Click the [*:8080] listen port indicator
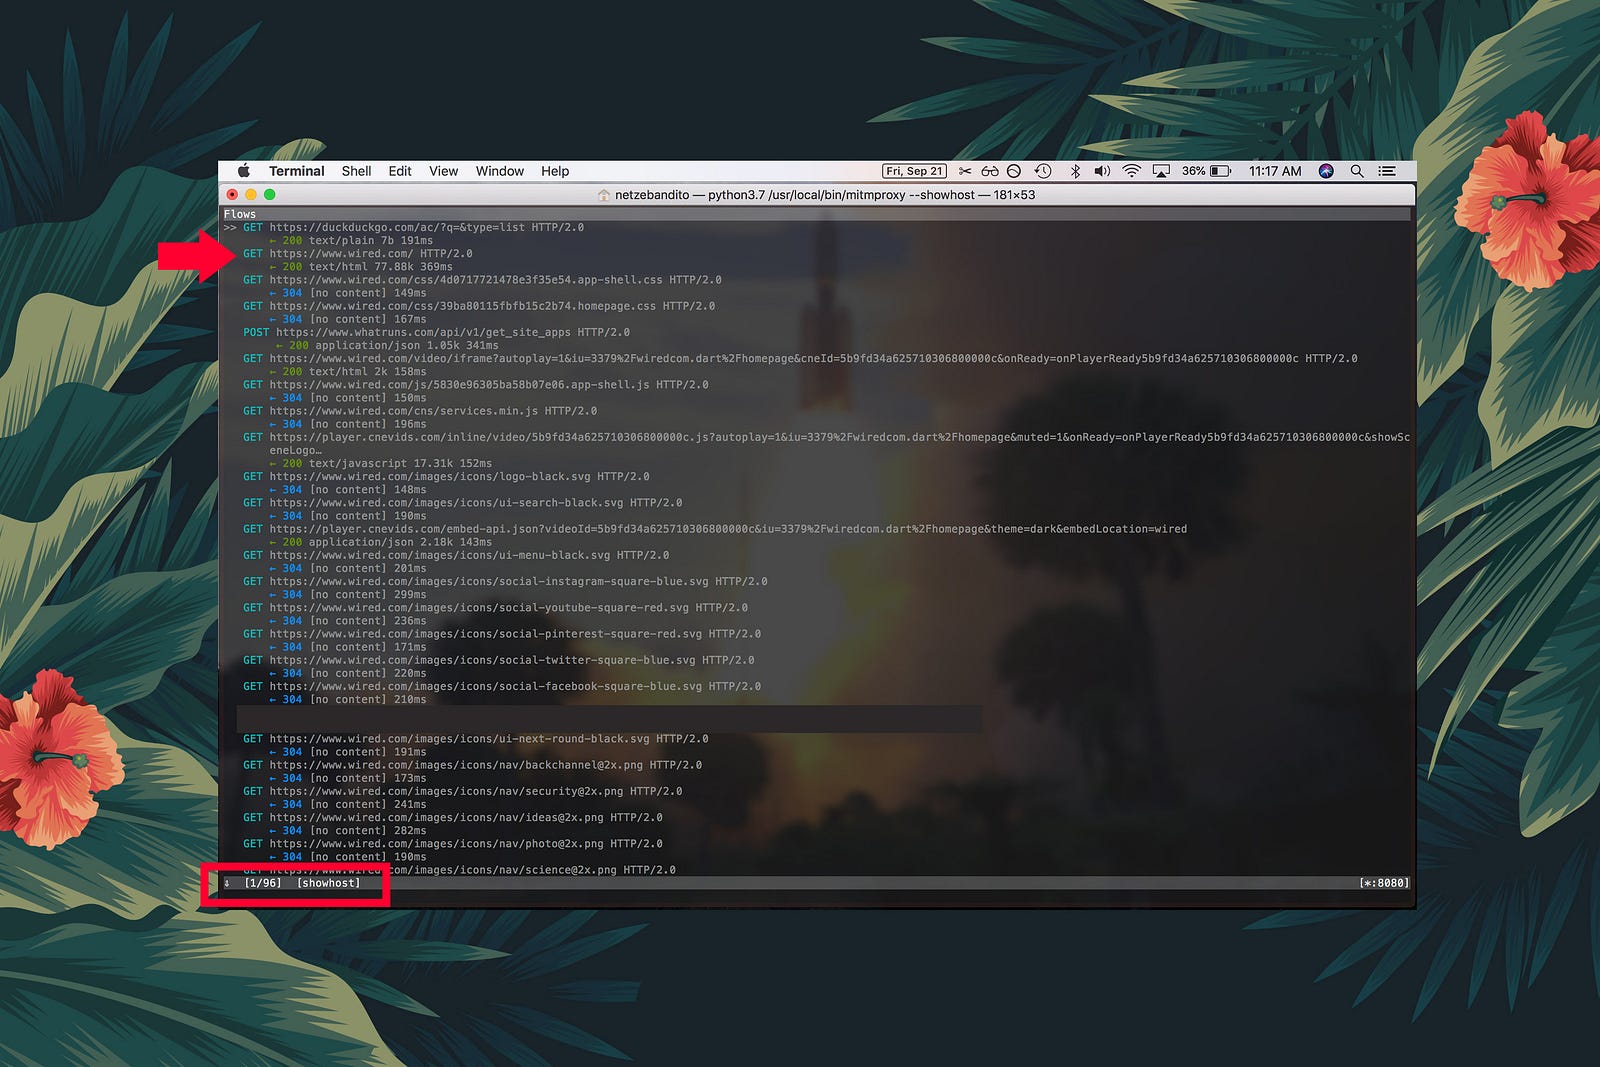Image resolution: width=1600 pixels, height=1067 pixels. click(x=1384, y=883)
